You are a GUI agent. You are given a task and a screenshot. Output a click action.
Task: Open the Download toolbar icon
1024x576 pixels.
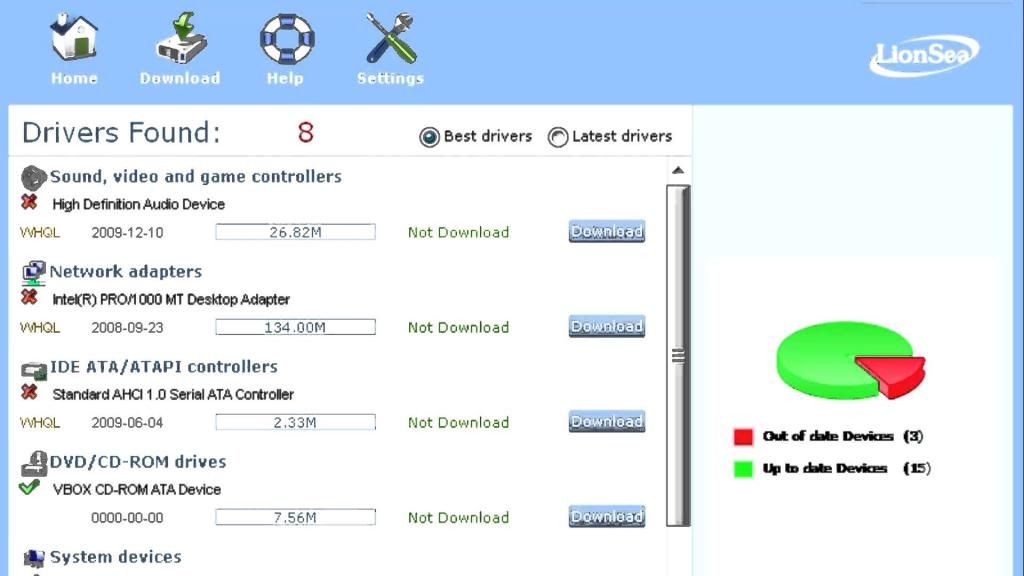[x=180, y=39]
